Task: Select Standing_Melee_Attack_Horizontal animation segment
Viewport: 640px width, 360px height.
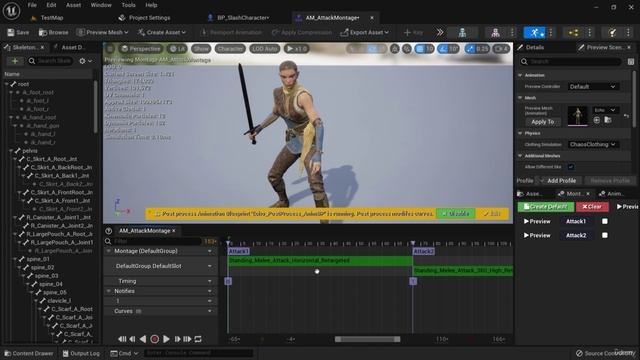Action: click(x=320, y=260)
